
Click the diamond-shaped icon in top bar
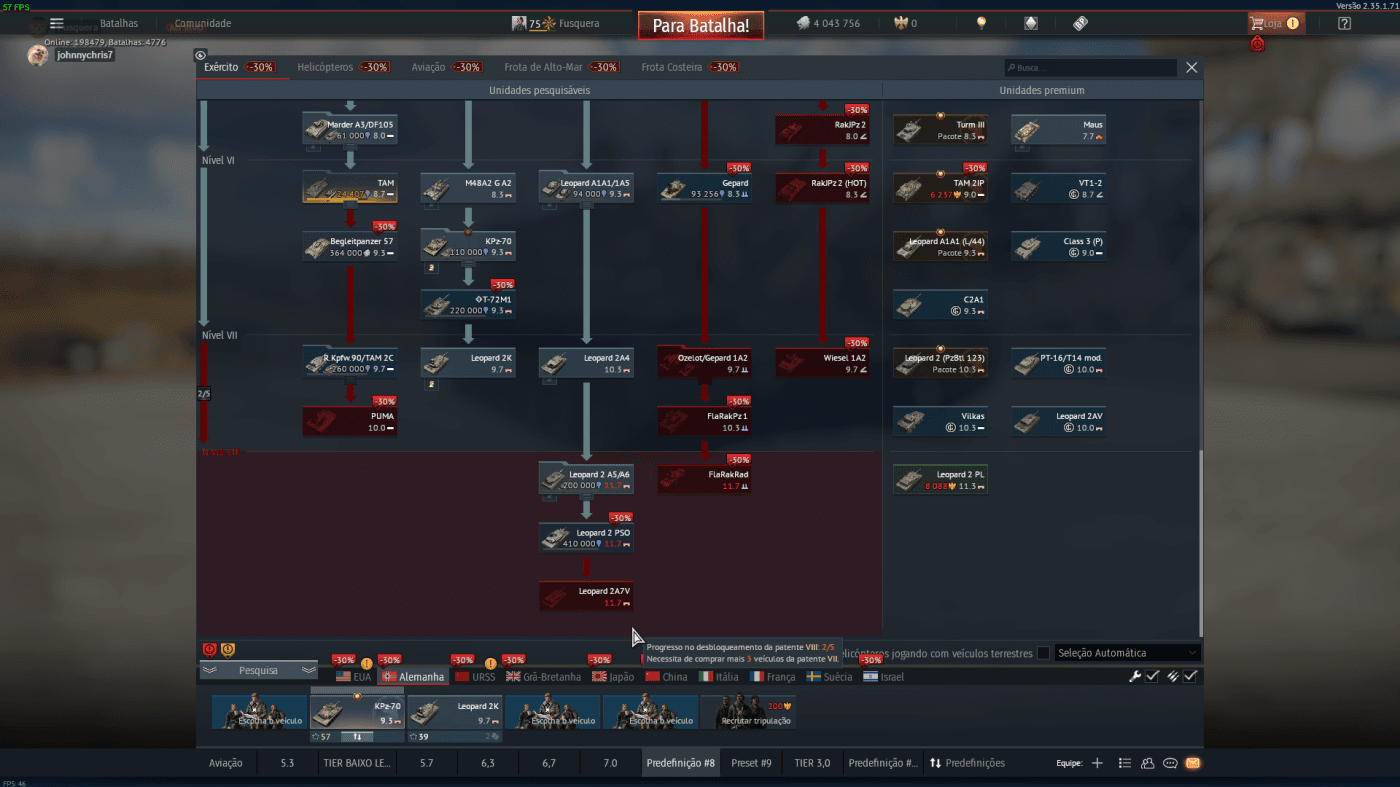(1031, 23)
